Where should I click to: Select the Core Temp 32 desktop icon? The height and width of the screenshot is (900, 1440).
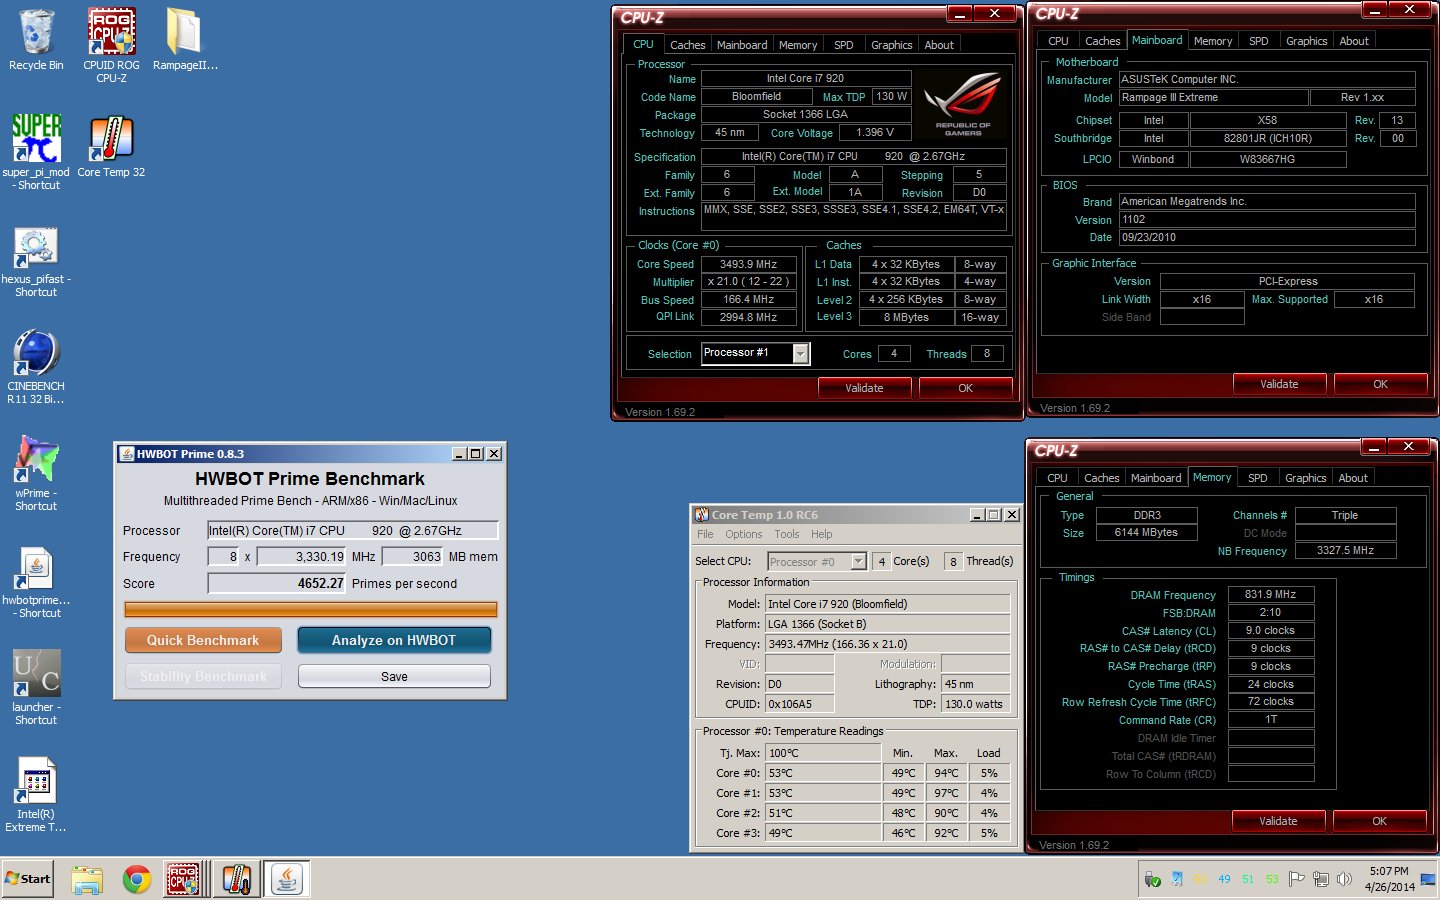111,146
